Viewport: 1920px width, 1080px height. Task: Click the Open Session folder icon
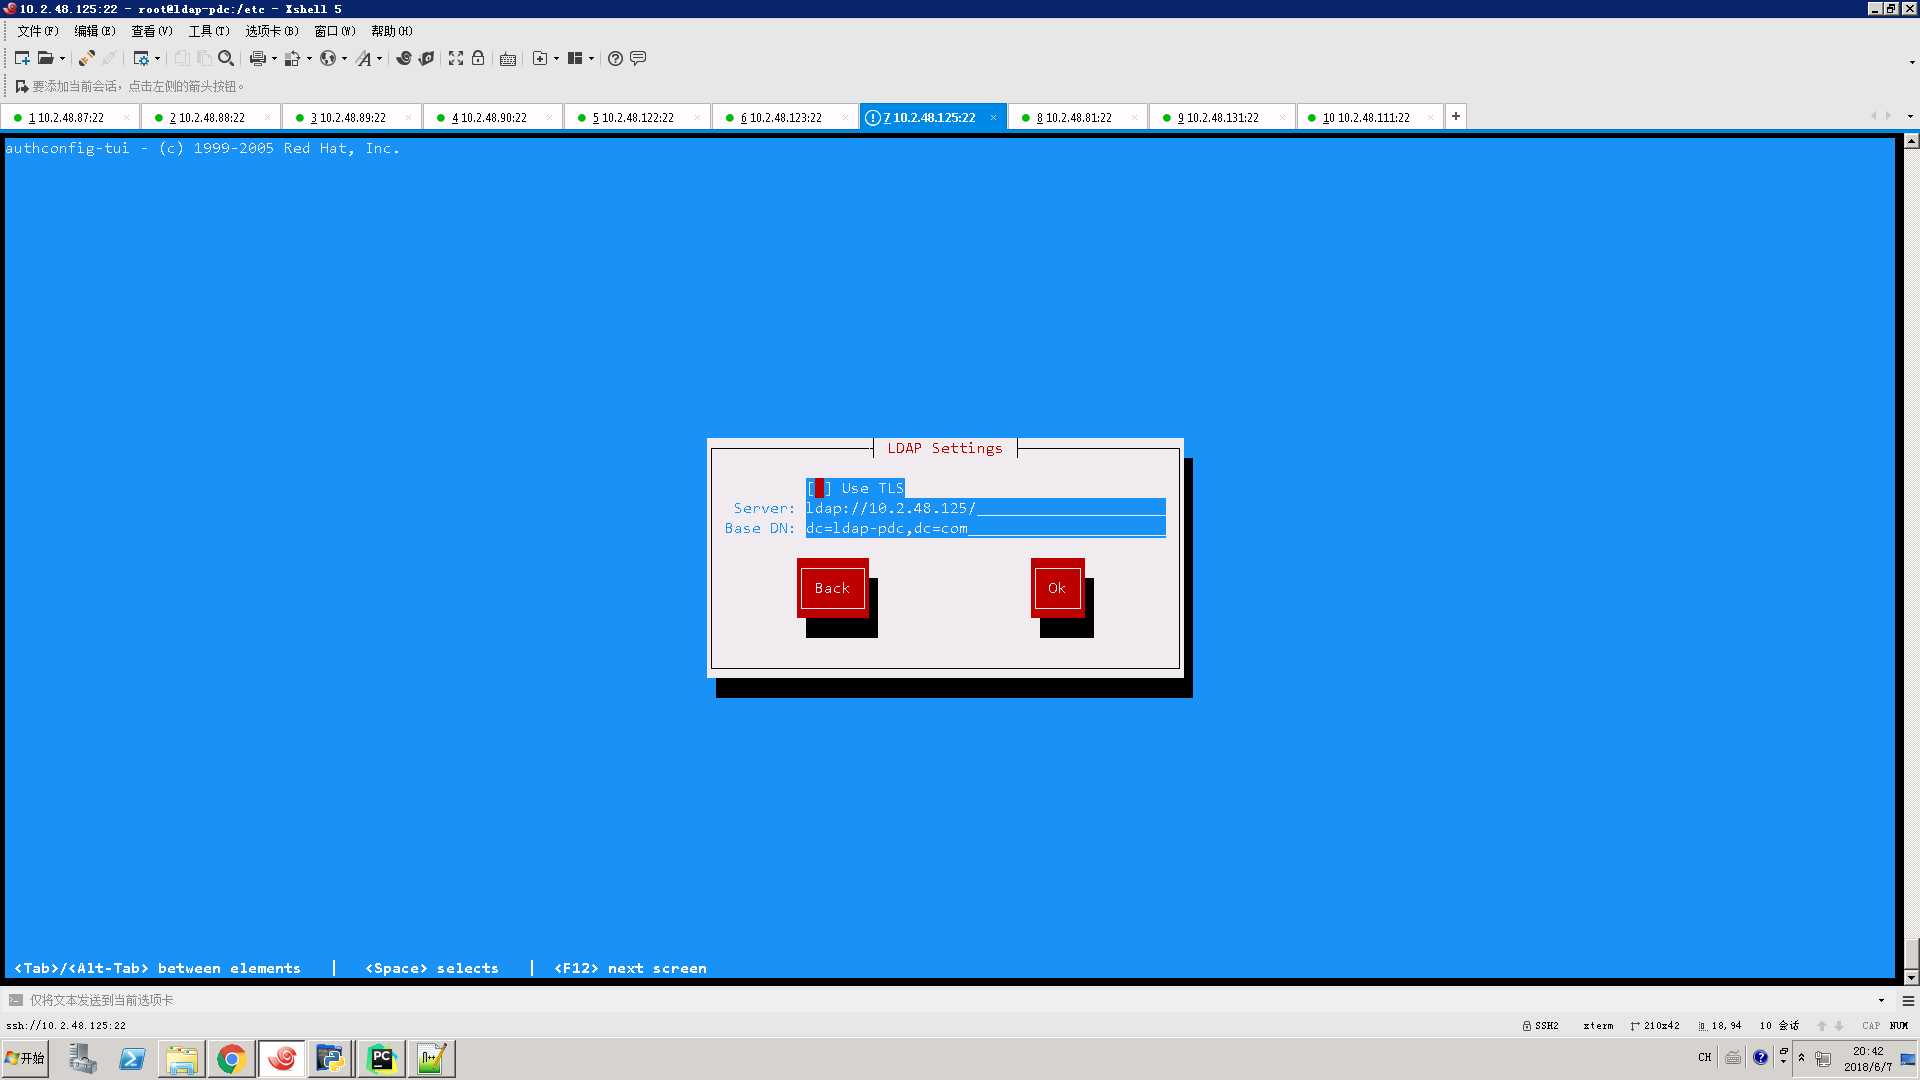click(46, 59)
